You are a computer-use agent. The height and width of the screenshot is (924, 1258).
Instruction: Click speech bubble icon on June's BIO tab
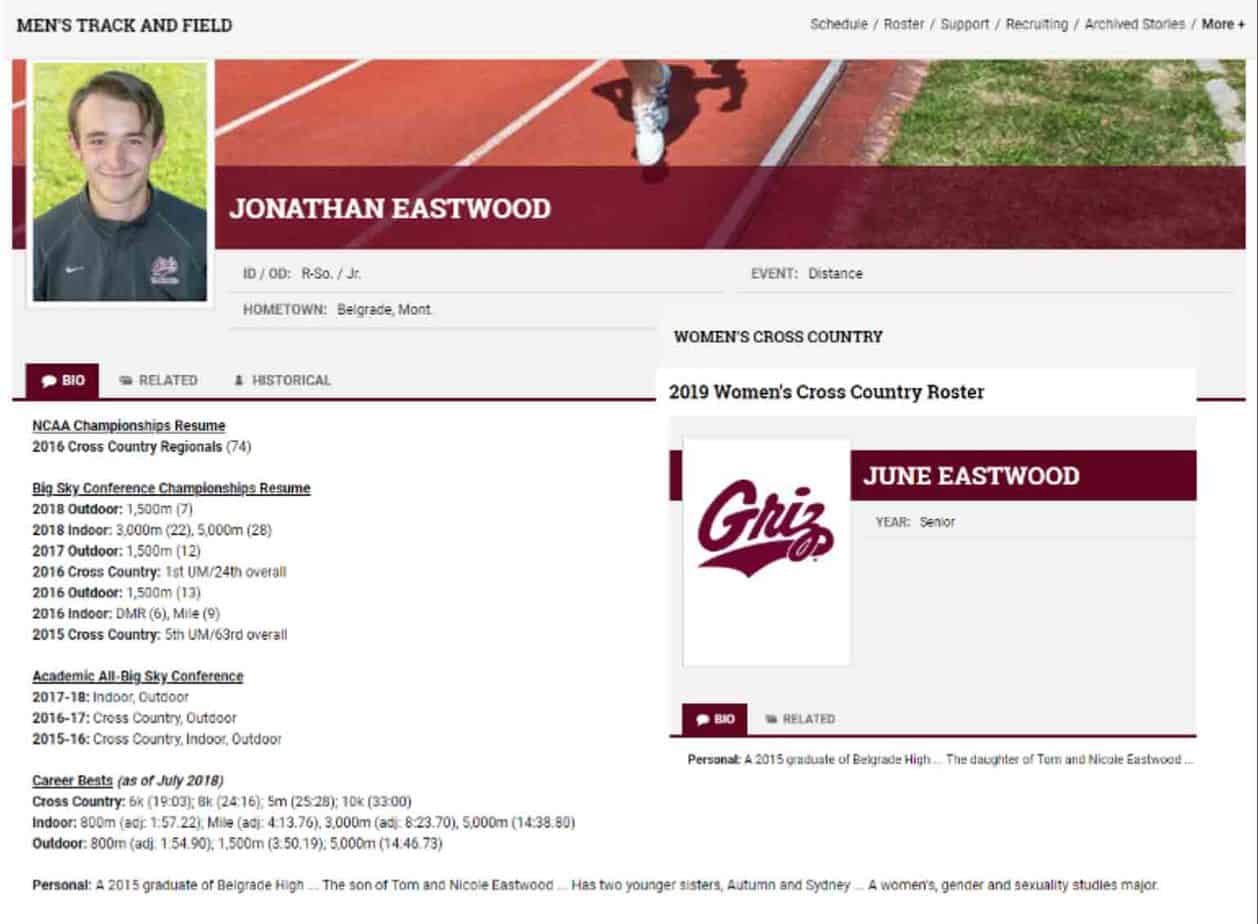[703, 720]
